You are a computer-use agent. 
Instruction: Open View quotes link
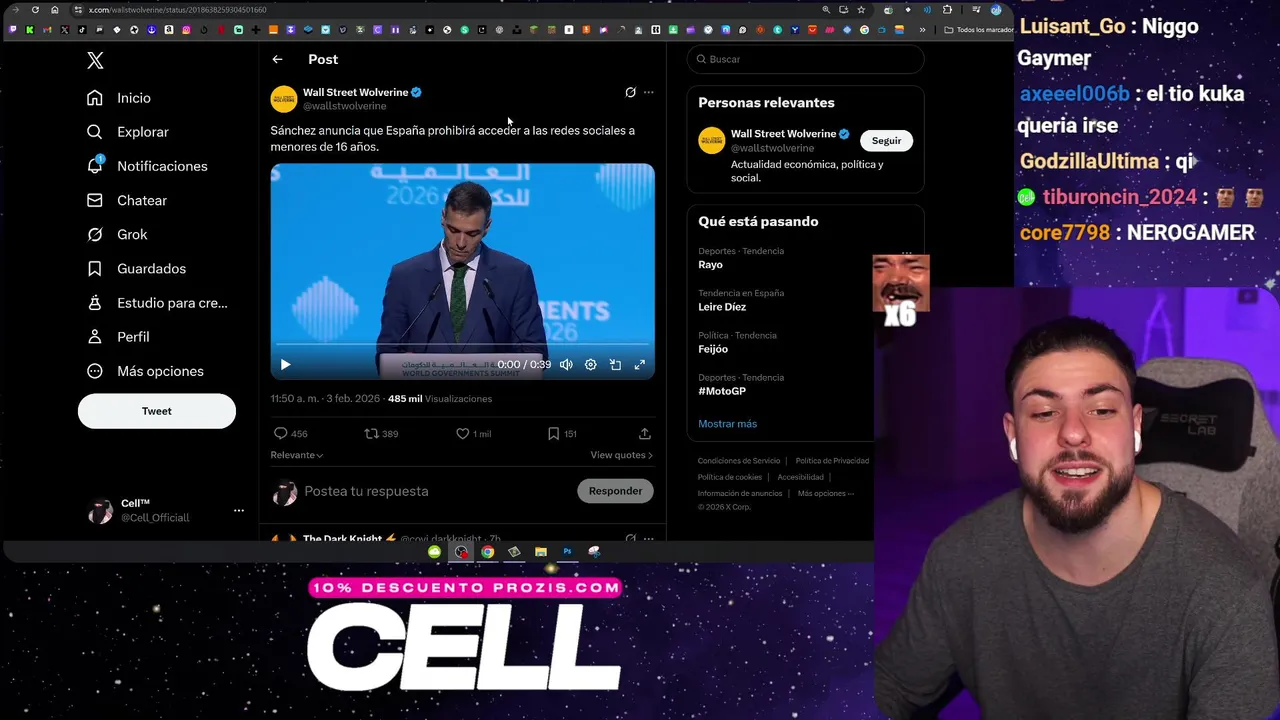click(x=621, y=455)
